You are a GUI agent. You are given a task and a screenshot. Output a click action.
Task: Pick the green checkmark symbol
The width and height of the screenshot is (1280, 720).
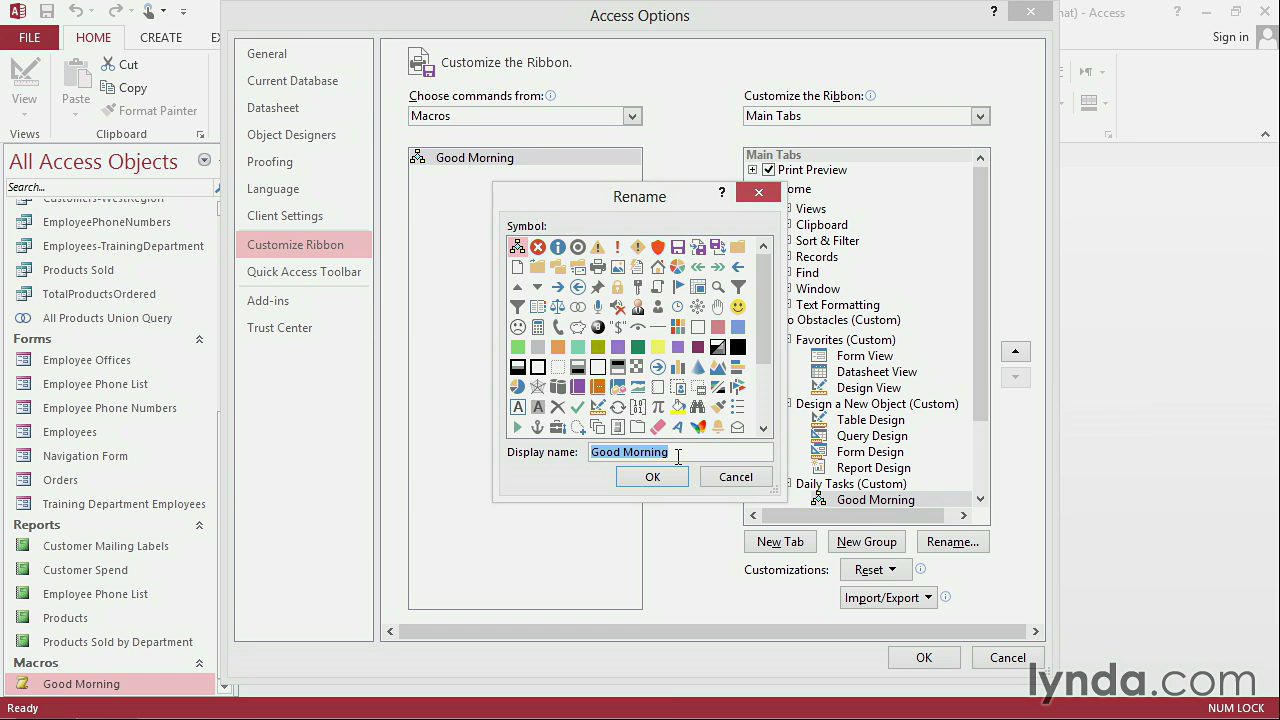coord(578,407)
